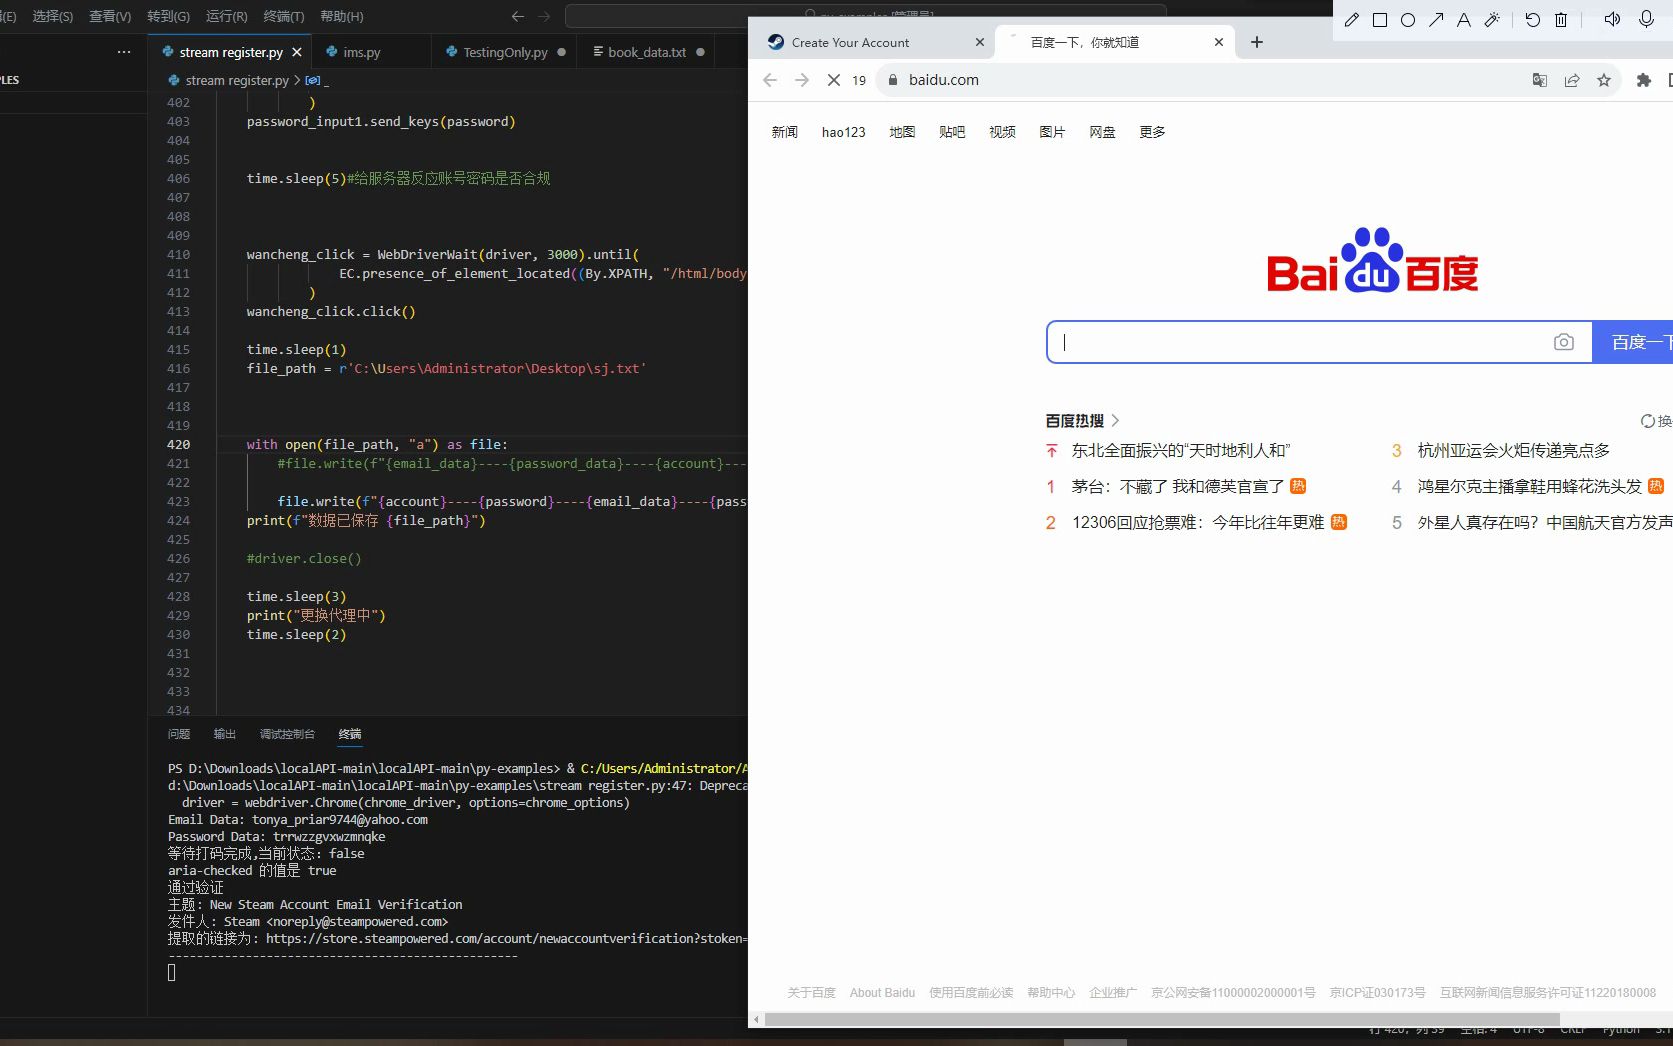Bookmark this page with star icon
The height and width of the screenshot is (1046, 1673).
1604,80
